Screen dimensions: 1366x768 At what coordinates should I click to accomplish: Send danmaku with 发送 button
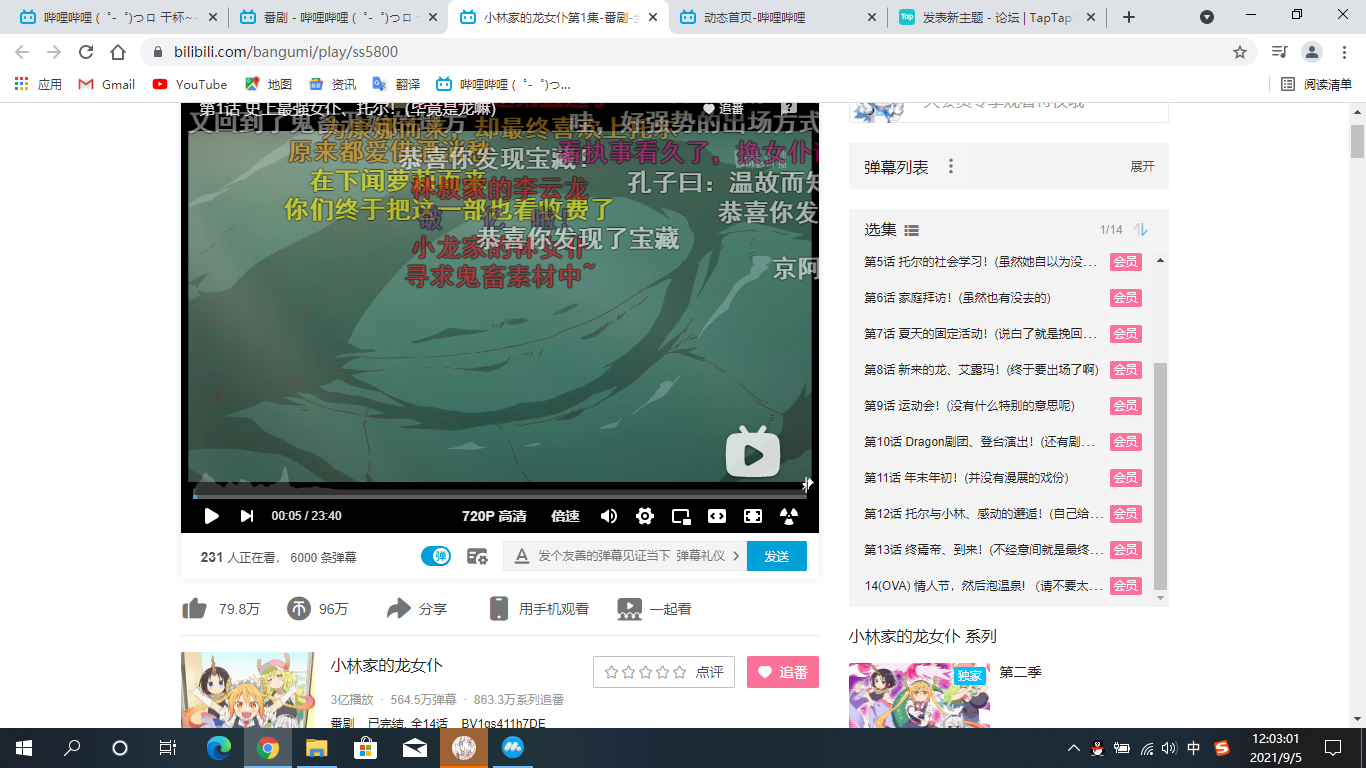[x=777, y=556]
